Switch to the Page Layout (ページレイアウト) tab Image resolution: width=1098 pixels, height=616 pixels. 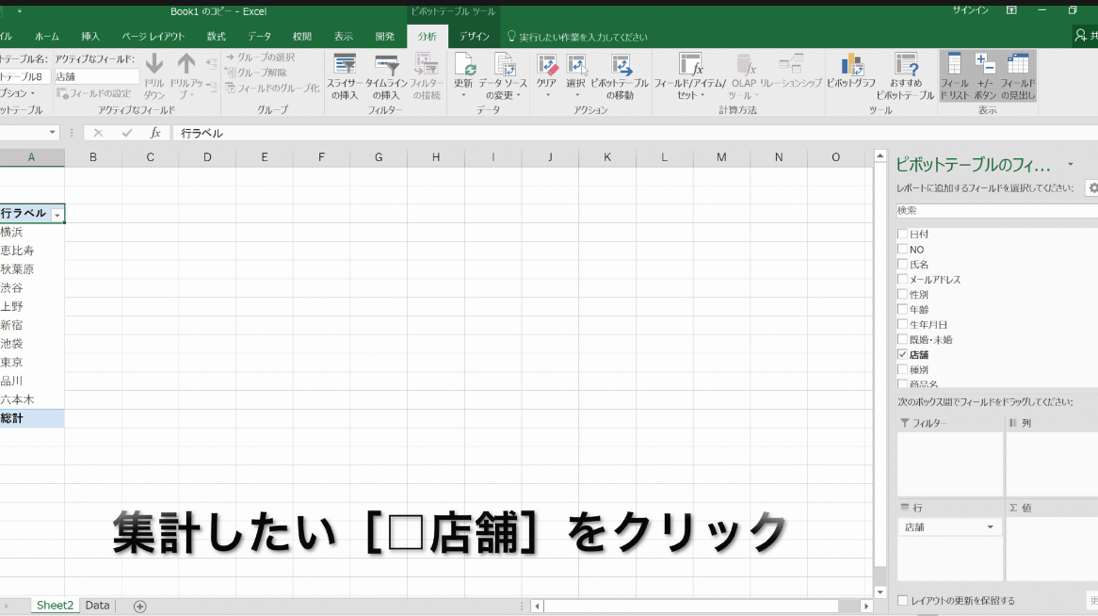pos(153,36)
